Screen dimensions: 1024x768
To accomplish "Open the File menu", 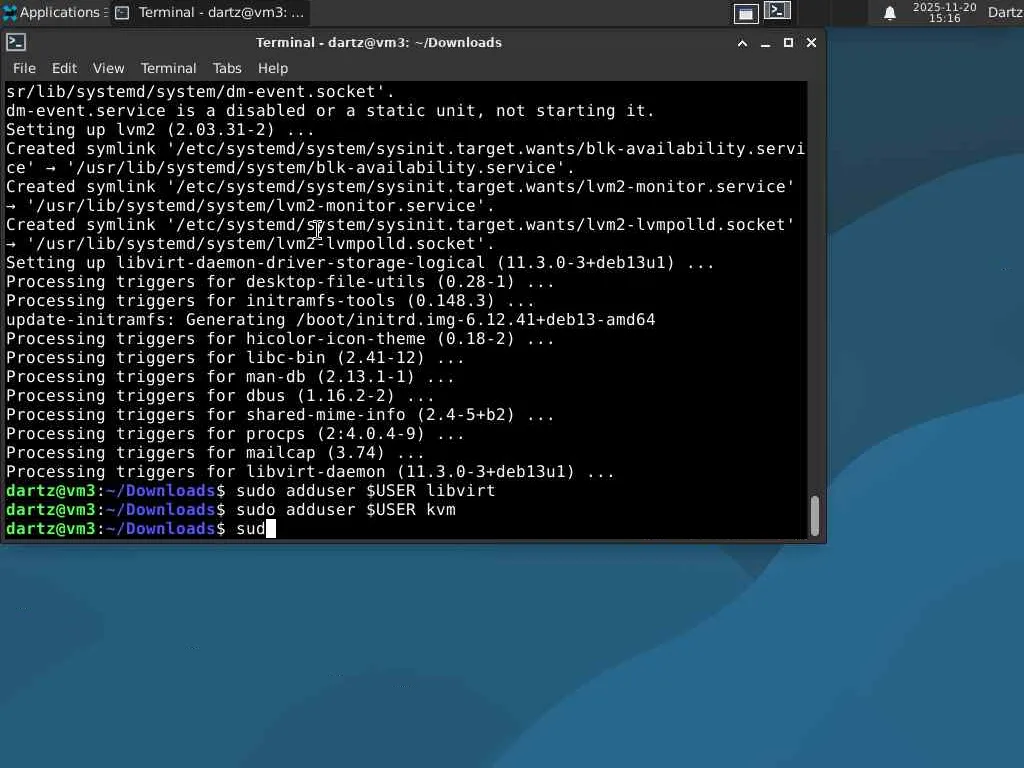I will pyautogui.click(x=24, y=68).
